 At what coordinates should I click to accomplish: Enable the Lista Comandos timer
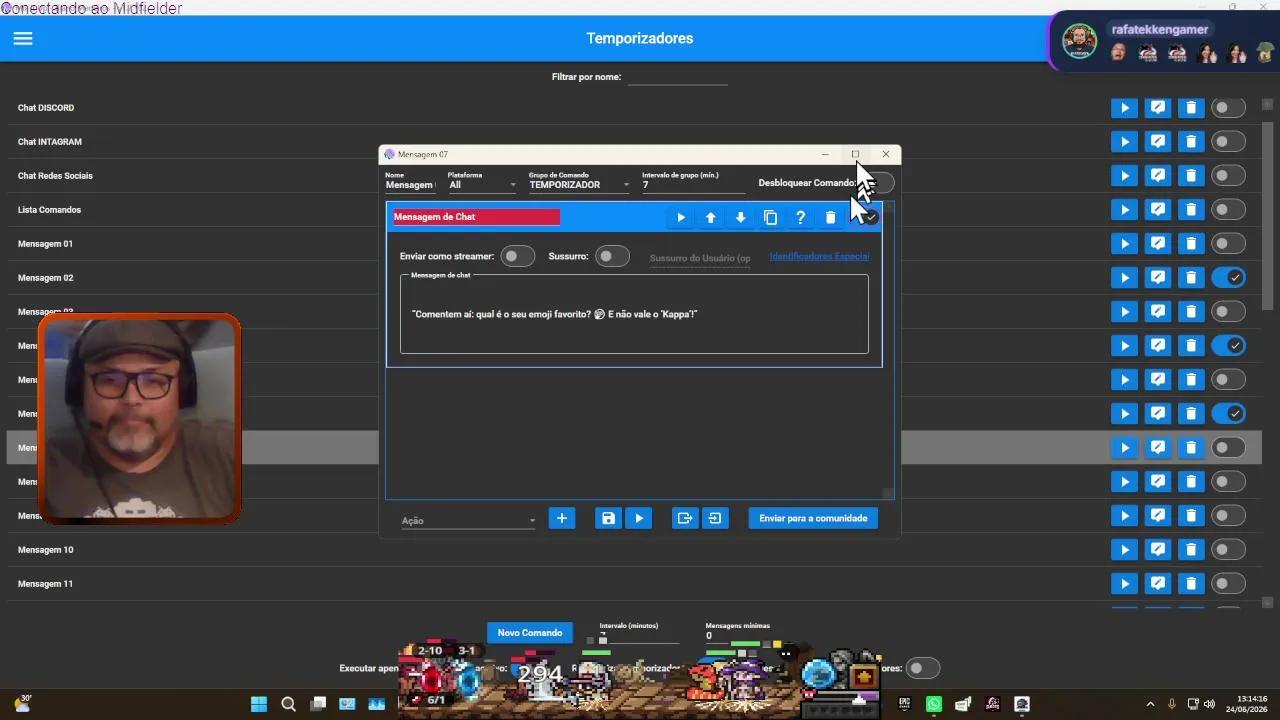(x=1228, y=210)
